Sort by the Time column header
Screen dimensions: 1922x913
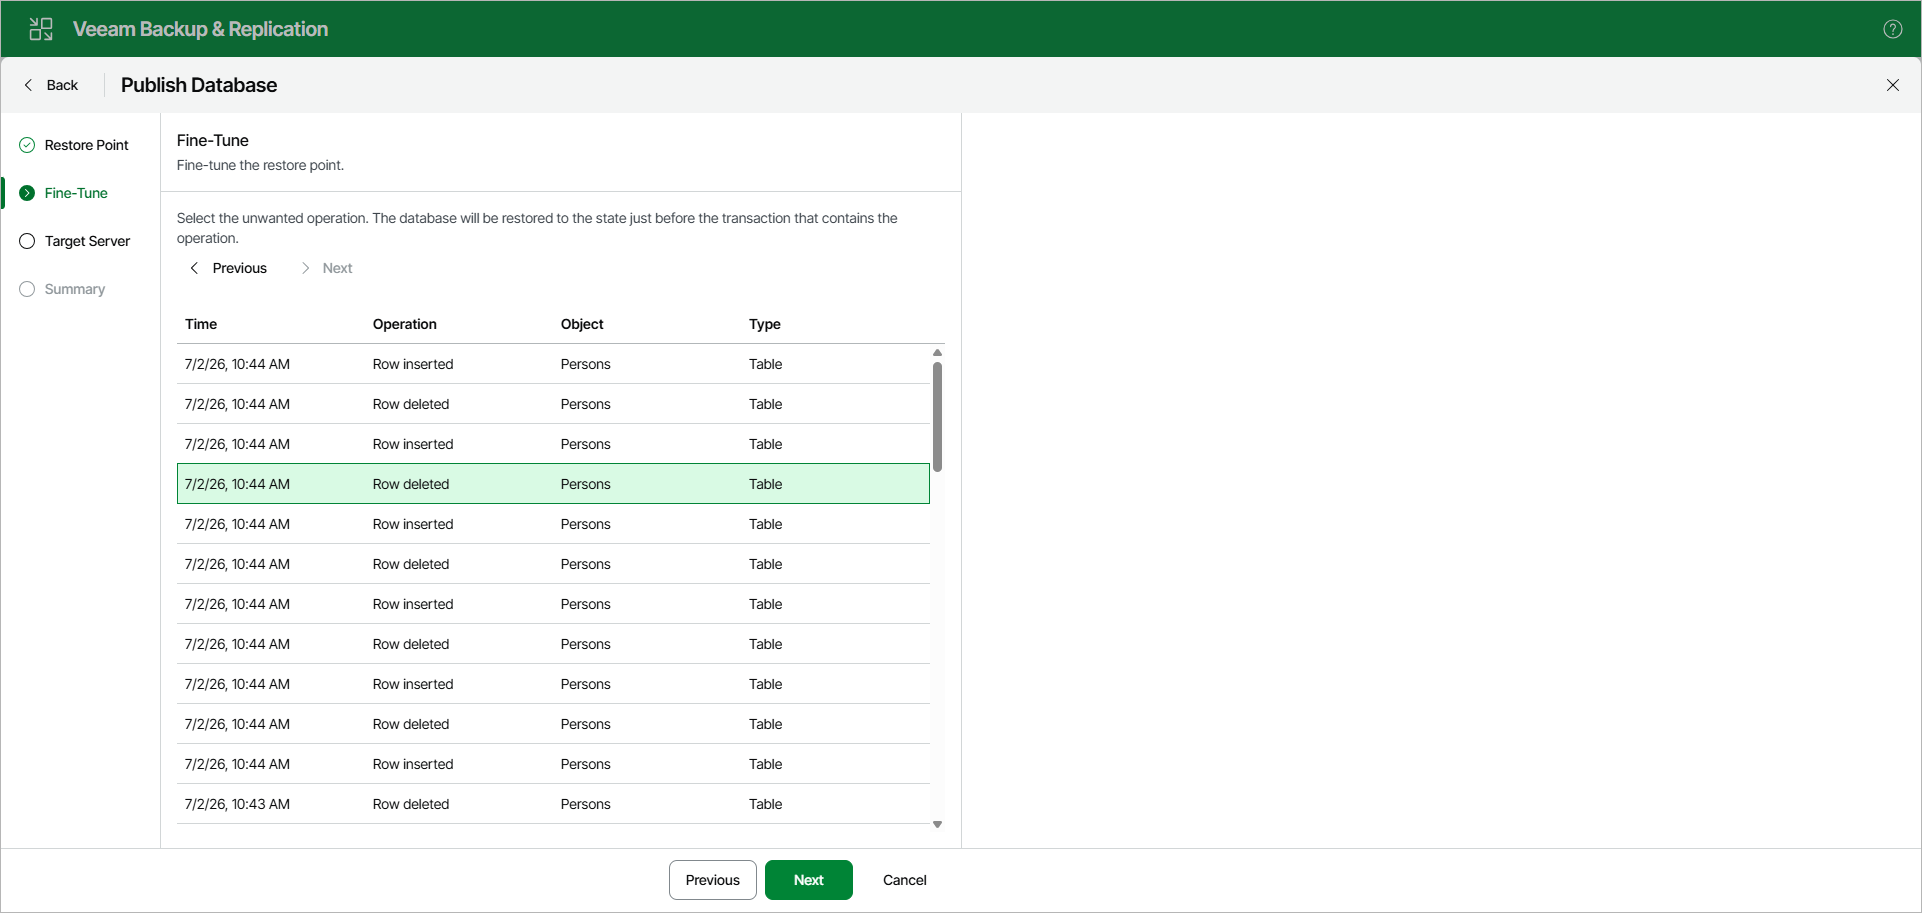tap(201, 324)
